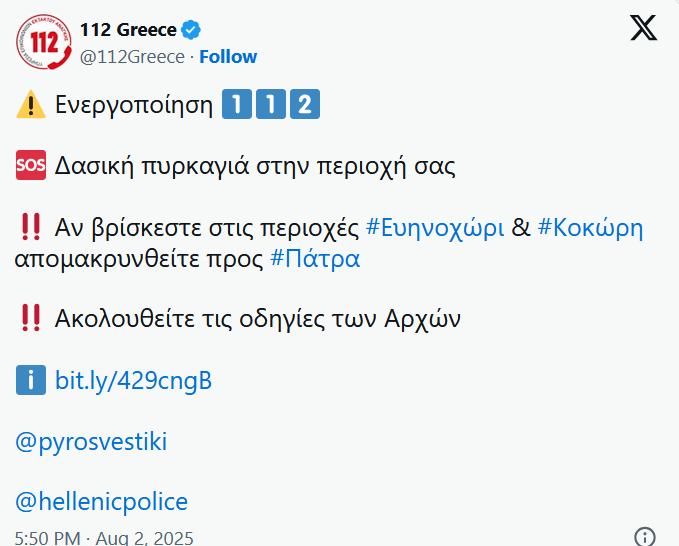The width and height of the screenshot is (679, 546).
Task: Click the yellow warning triangle emoji
Action: [29, 103]
